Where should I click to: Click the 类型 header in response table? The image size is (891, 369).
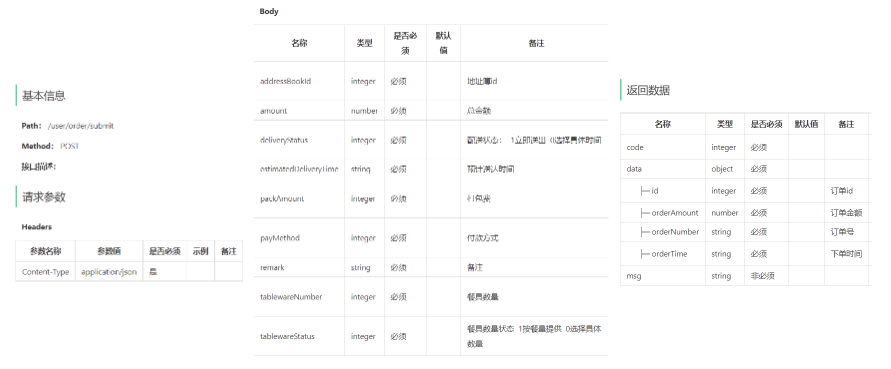click(x=725, y=124)
